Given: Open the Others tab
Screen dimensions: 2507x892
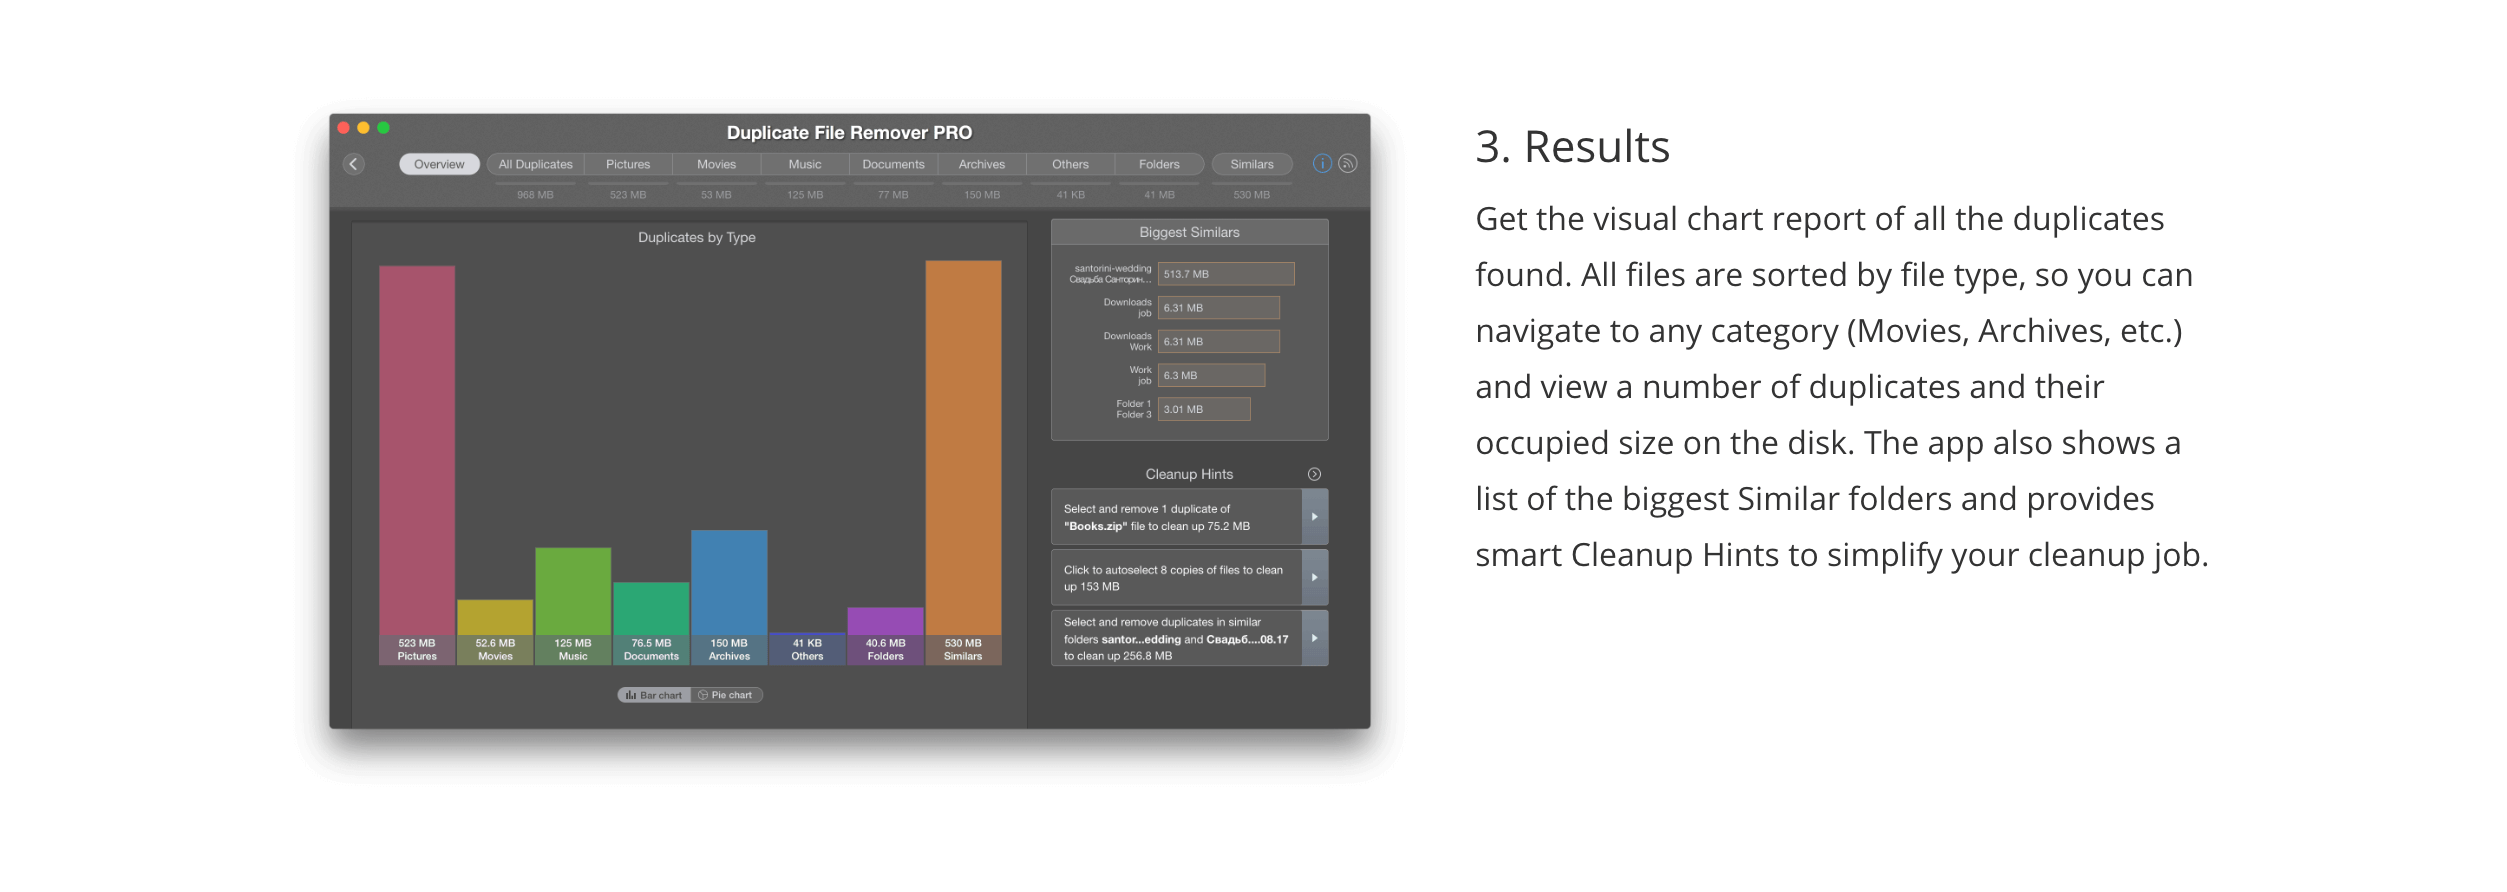Looking at the screenshot, I should coord(1070,164).
